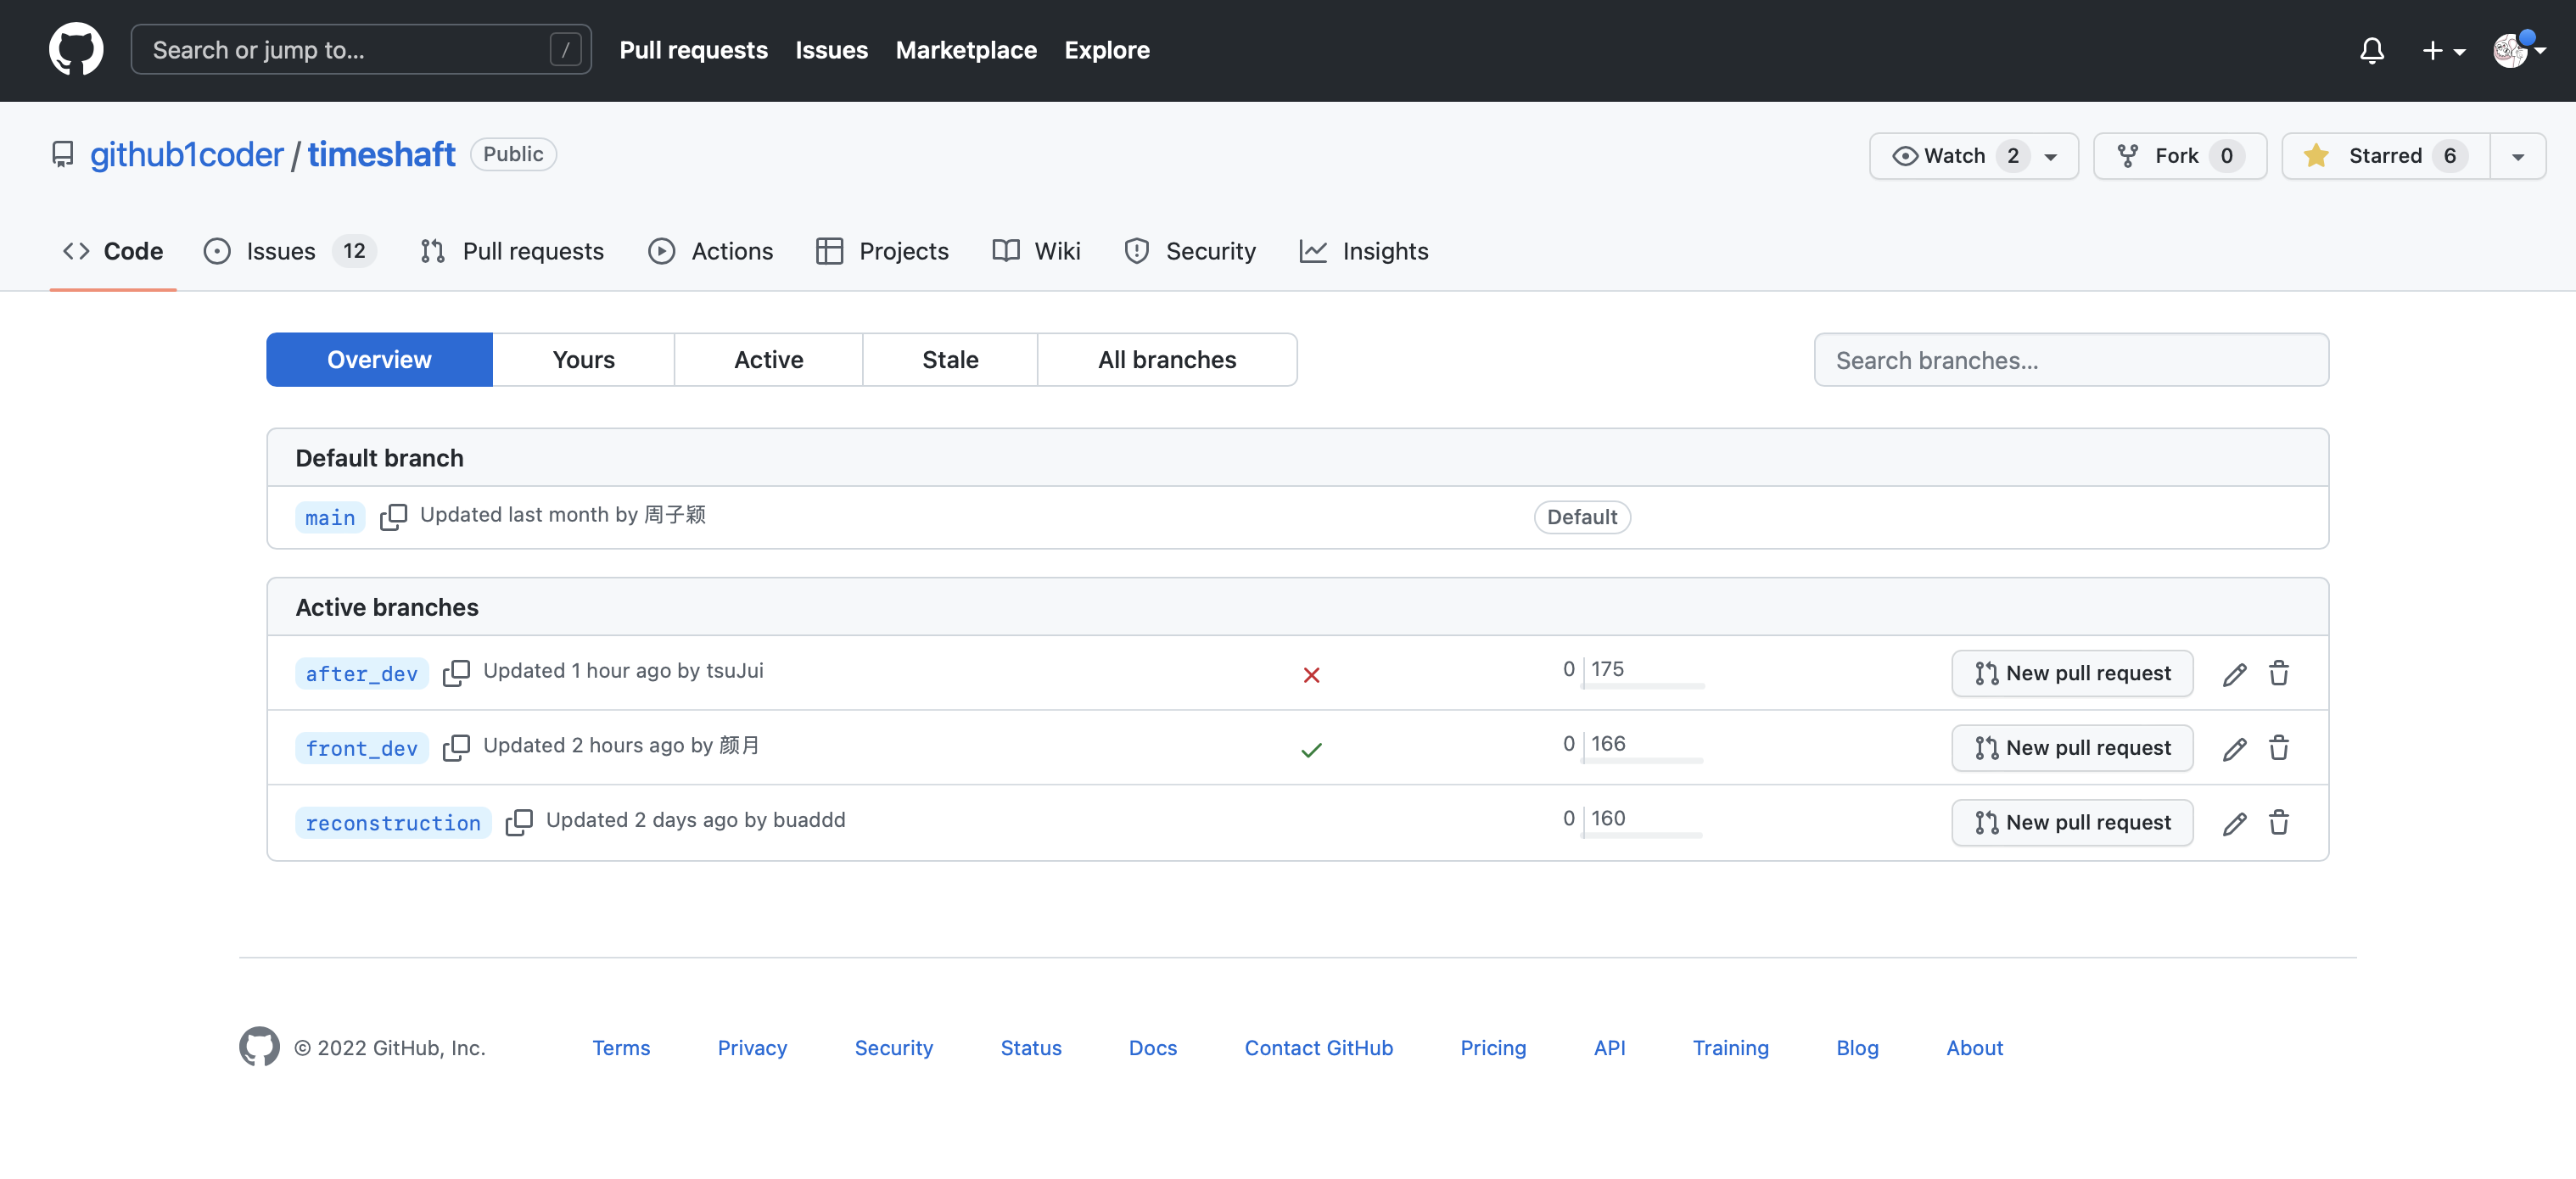Screen dimensions: 2576x1179
Task: Open the after_dev branch
Action: pos(361,673)
